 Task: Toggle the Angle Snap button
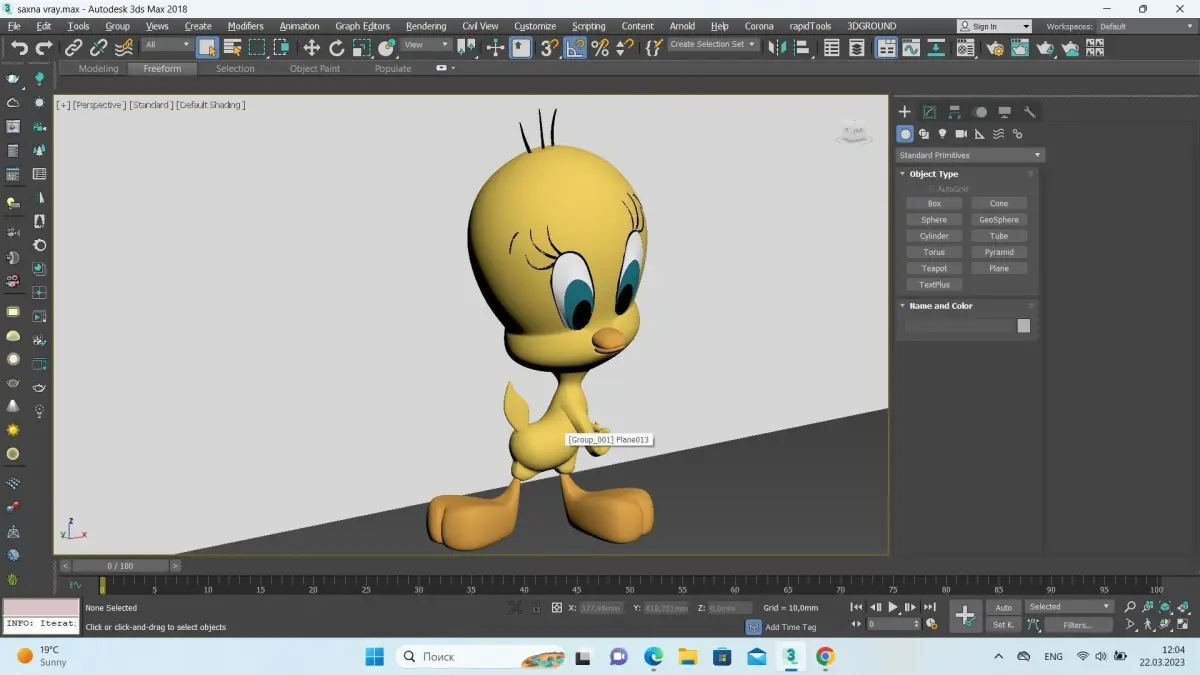(x=575, y=47)
